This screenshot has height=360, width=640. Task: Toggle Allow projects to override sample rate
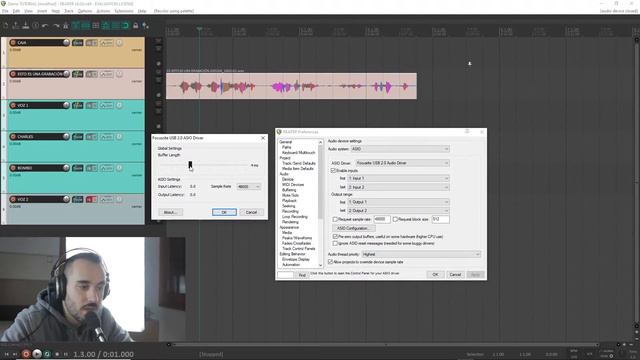click(x=331, y=262)
